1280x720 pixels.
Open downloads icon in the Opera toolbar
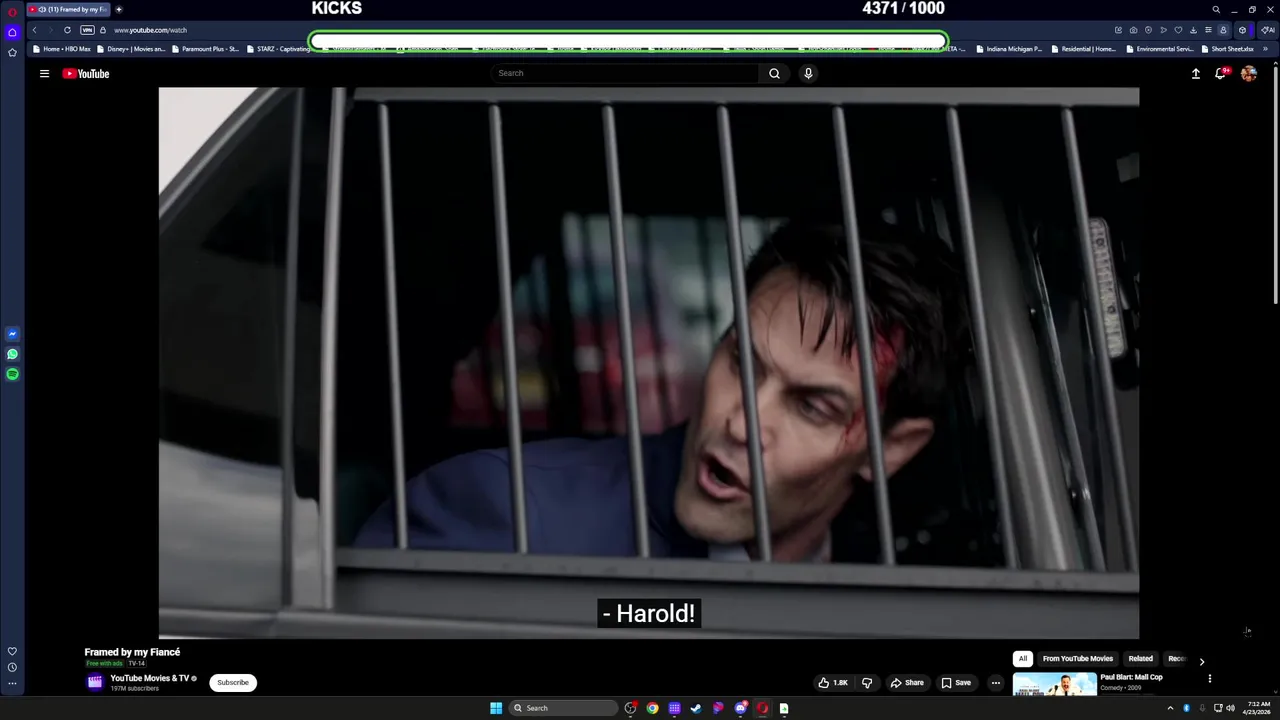(1193, 30)
